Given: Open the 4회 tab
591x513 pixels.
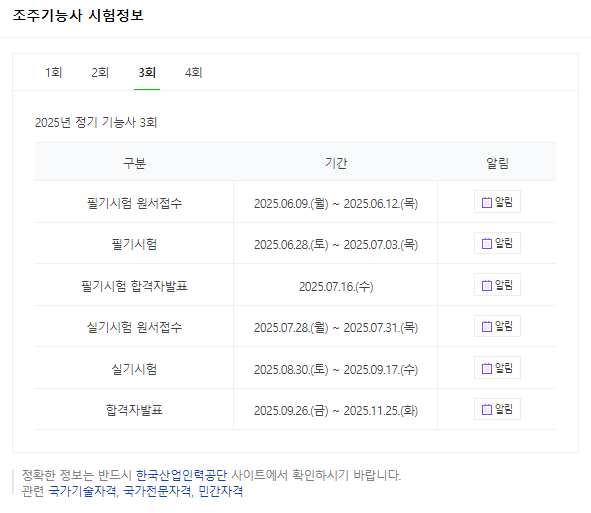Looking at the screenshot, I should tap(194, 72).
